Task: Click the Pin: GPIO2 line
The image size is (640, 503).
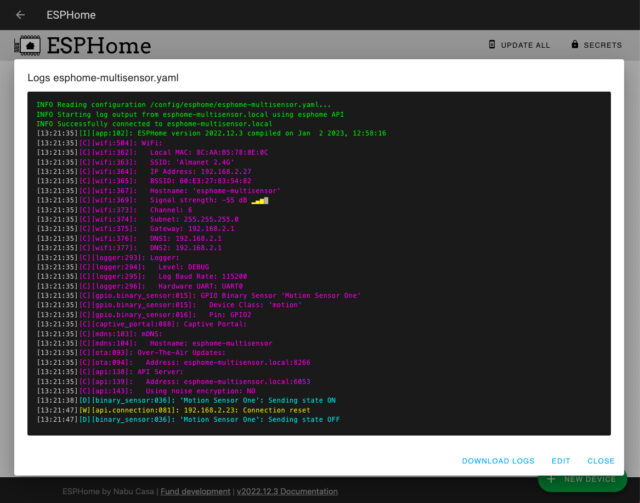Action: tap(144, 315)
